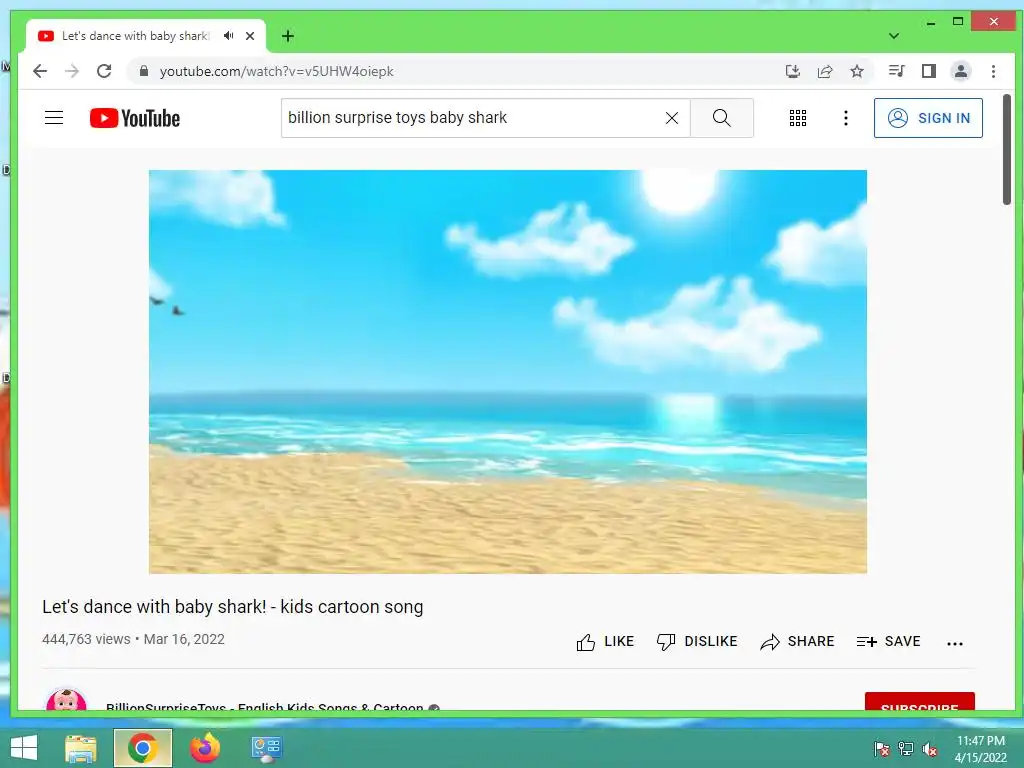Bookmark this page with the star icon
This screenshot has height=768, width=1024.
[857, 71]
